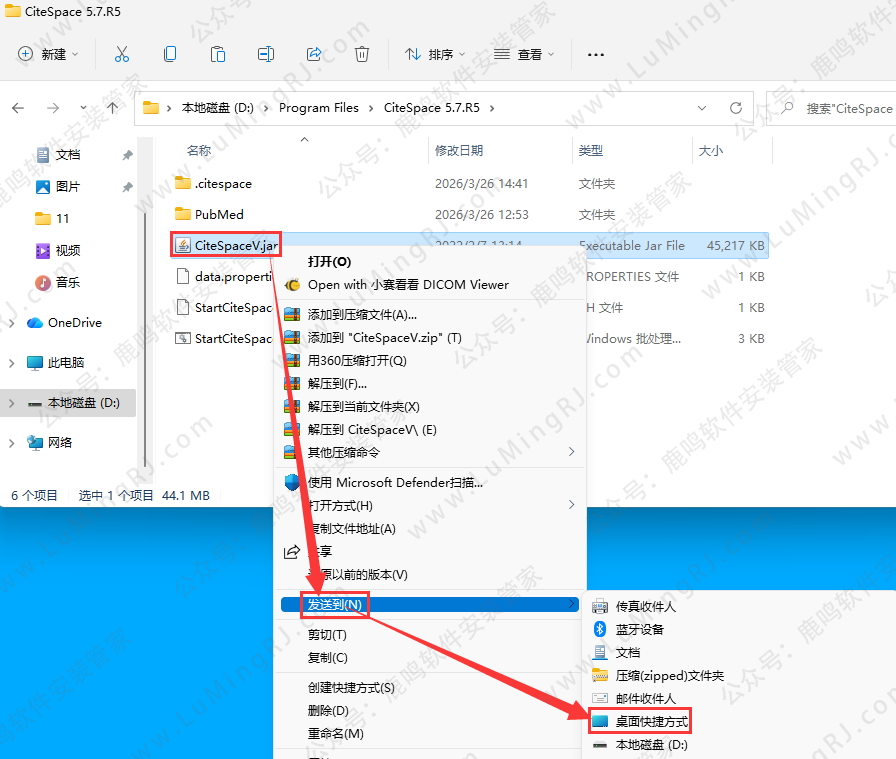This screenshot has width=896, height=759.
Task: Click the Rename icon in toolbar
Action: [x=266, y=54]
